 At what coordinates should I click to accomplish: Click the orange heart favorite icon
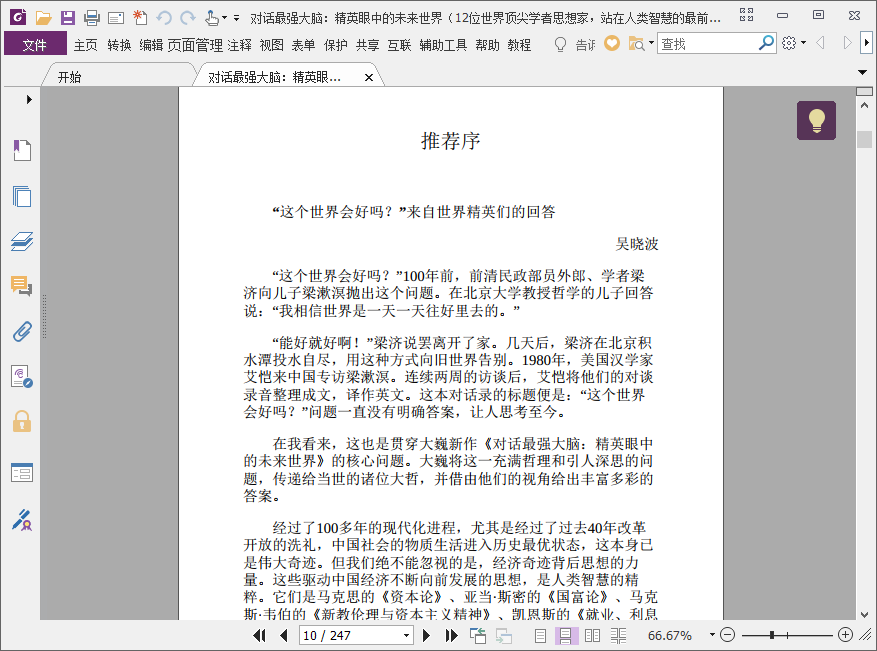click(612, 43)
